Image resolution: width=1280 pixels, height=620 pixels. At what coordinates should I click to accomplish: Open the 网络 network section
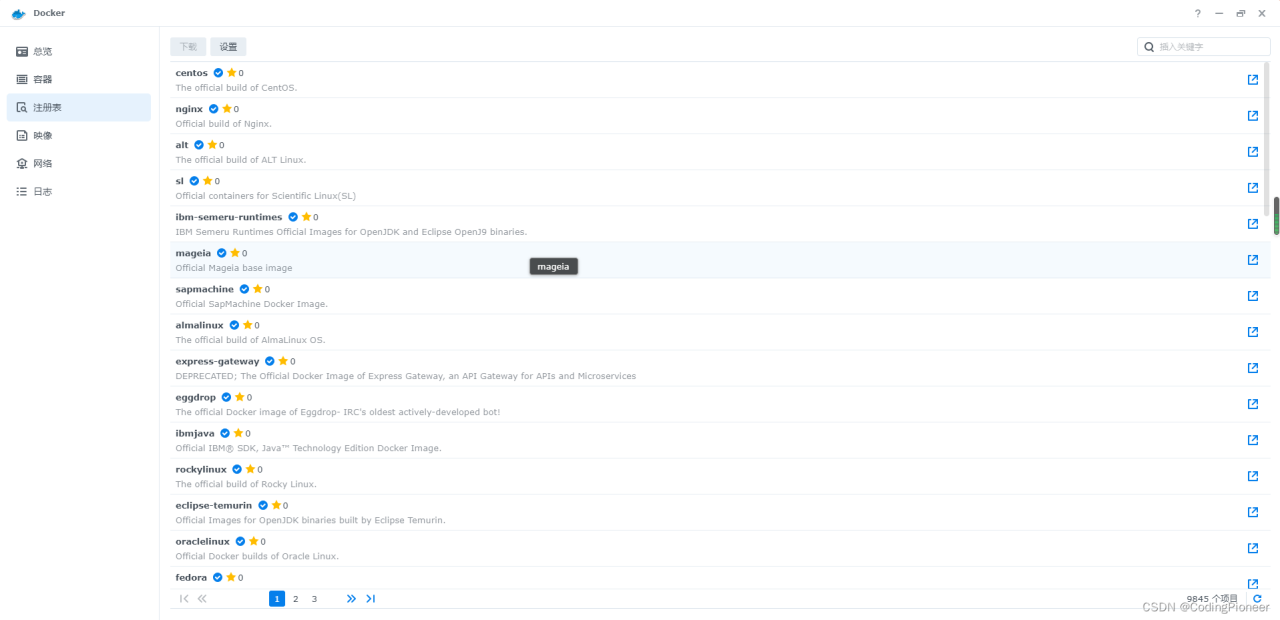[79, 163]
